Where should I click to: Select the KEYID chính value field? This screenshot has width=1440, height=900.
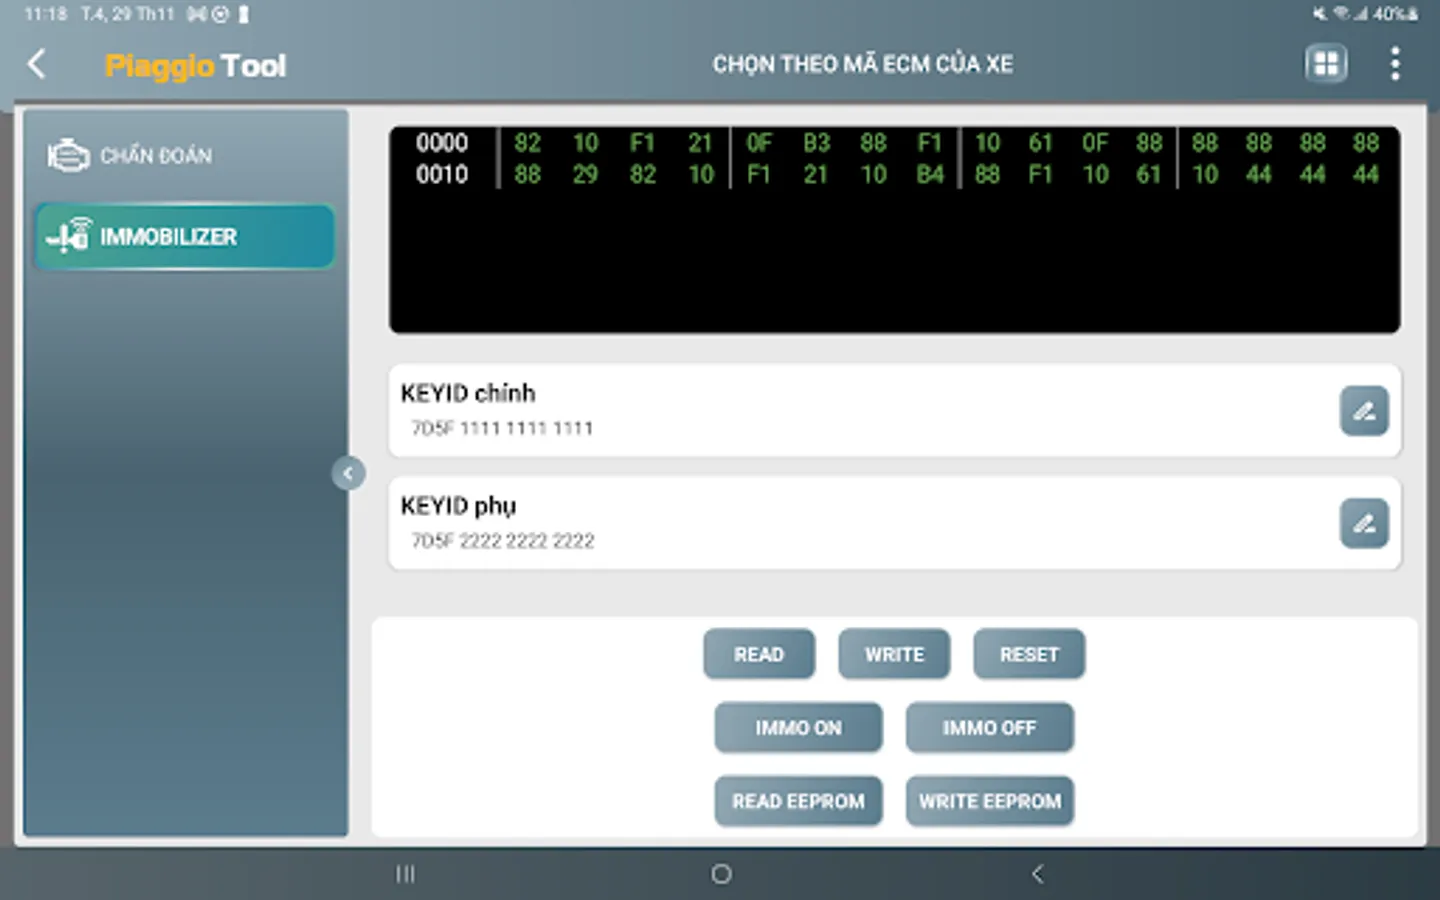(x=502, y=428)
